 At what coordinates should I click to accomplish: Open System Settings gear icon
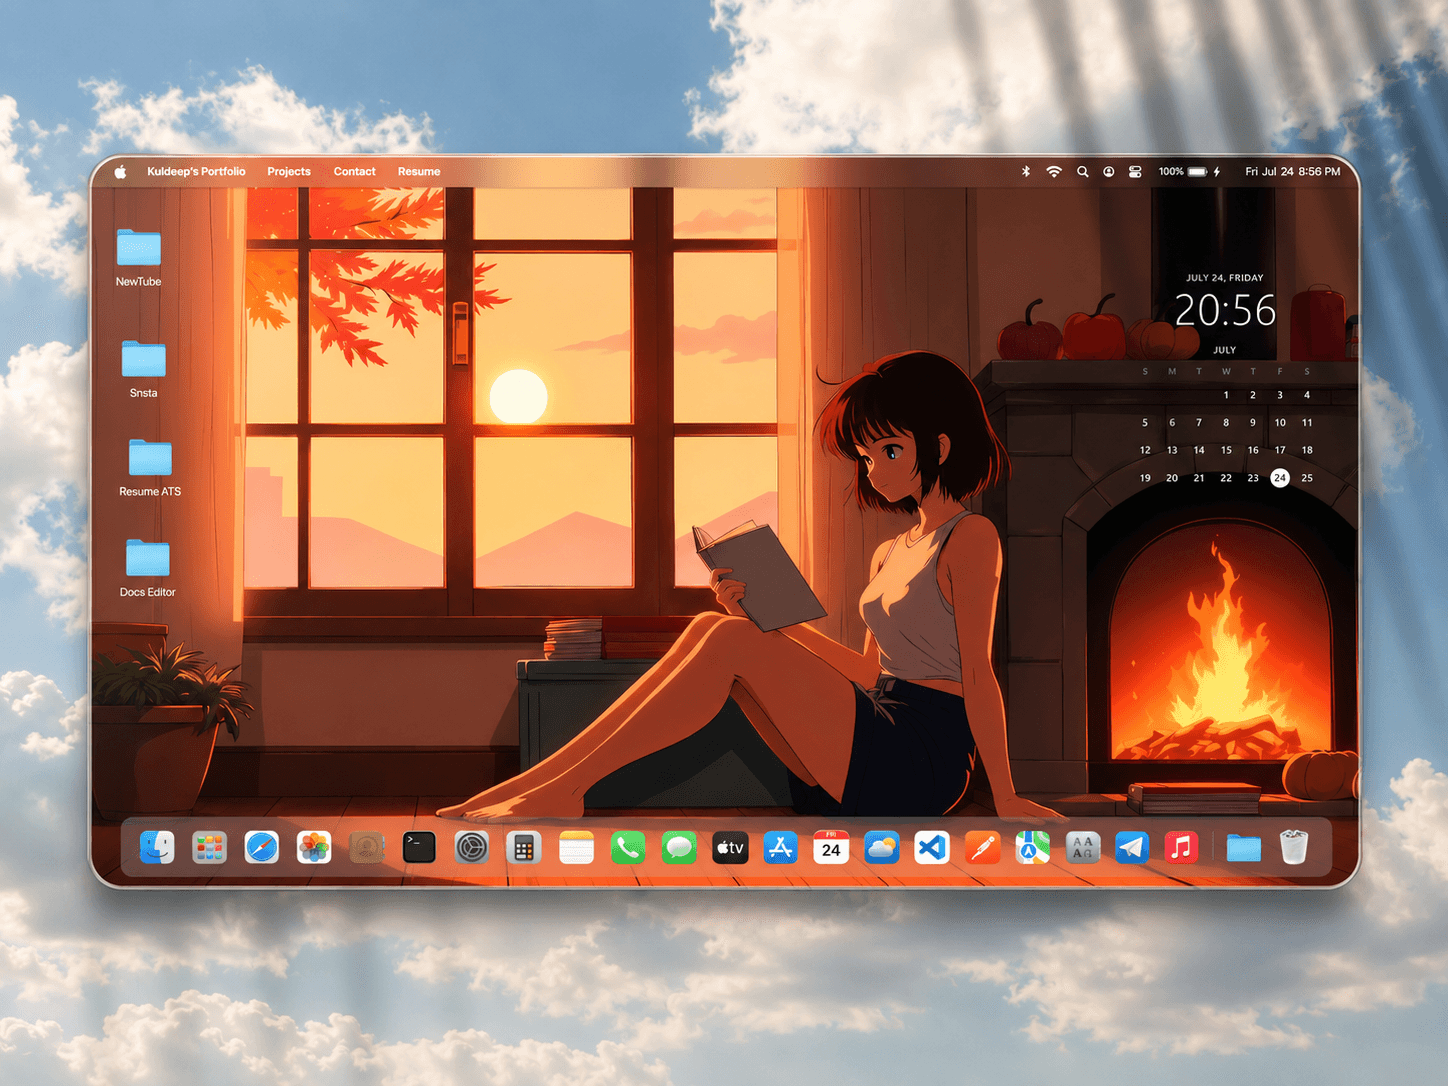click(471, 848)
